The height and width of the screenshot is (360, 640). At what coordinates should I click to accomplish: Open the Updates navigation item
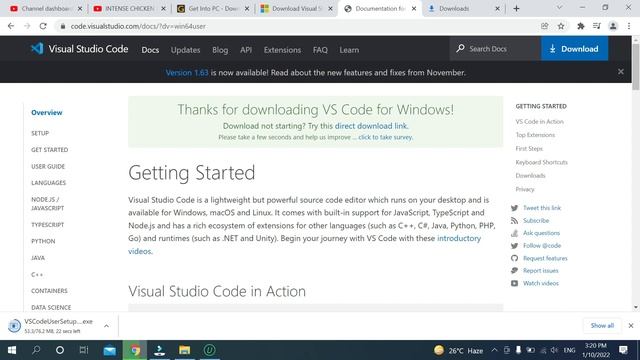[x=185, y=50]
